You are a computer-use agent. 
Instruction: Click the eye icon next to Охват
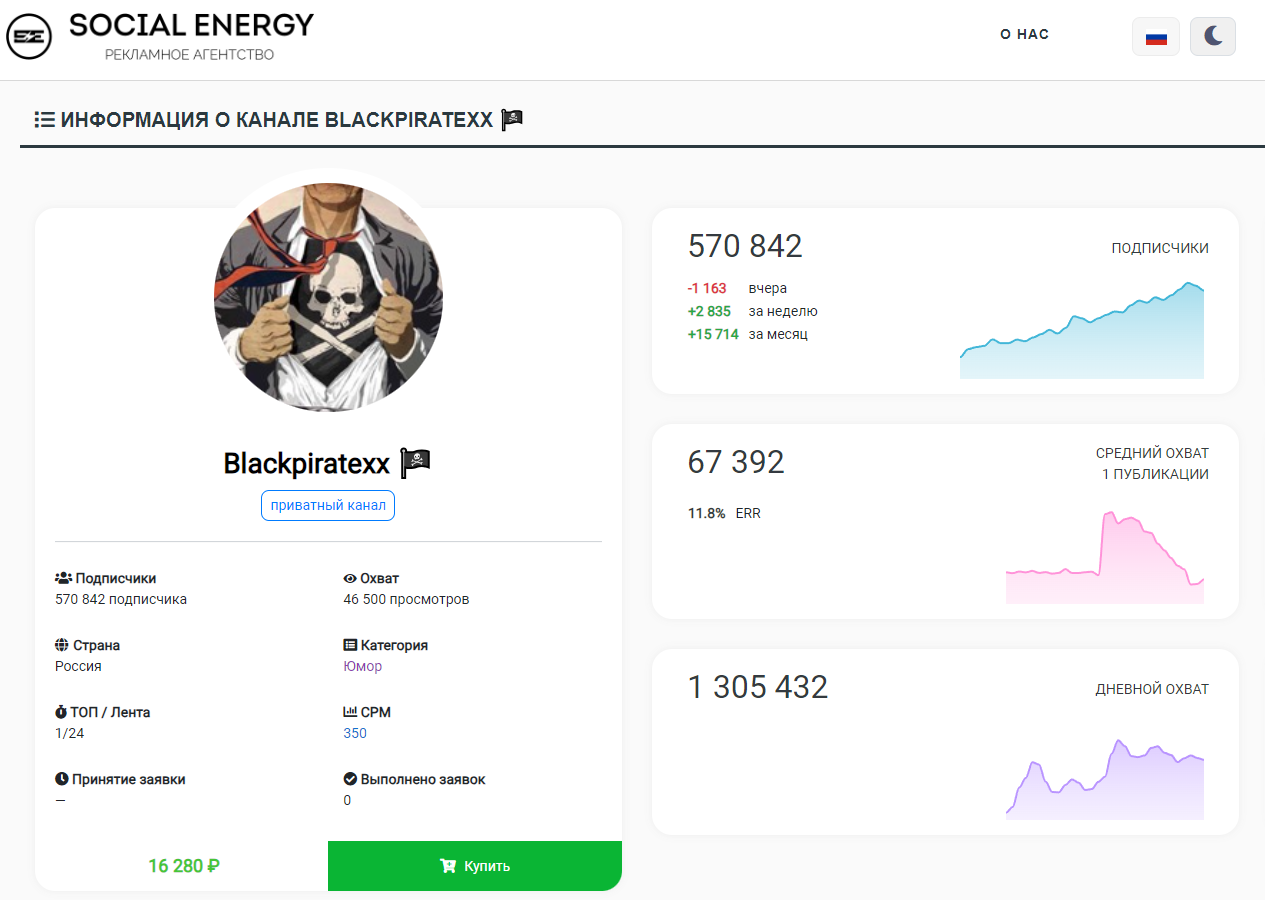pyautogui.click(x=350, y=578)
